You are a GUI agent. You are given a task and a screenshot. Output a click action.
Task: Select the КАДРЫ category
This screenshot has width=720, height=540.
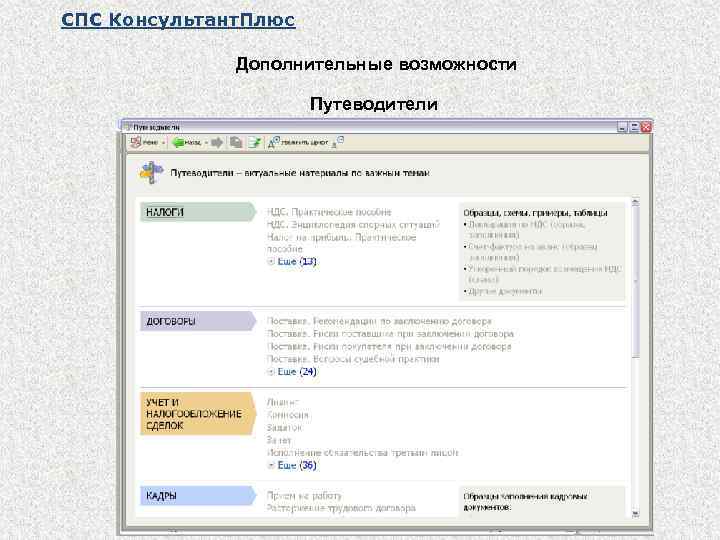(197, 495)
